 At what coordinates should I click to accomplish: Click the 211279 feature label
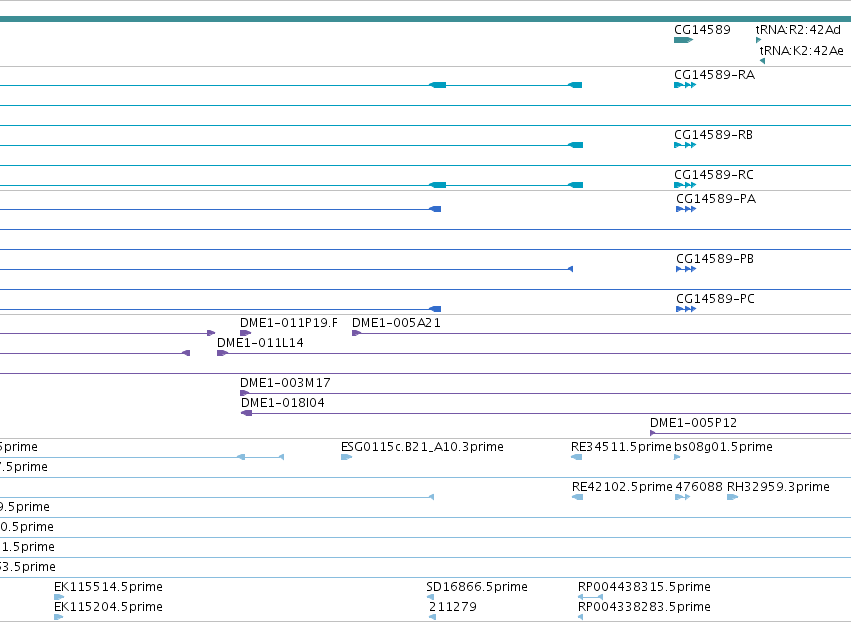click(453, 607)
